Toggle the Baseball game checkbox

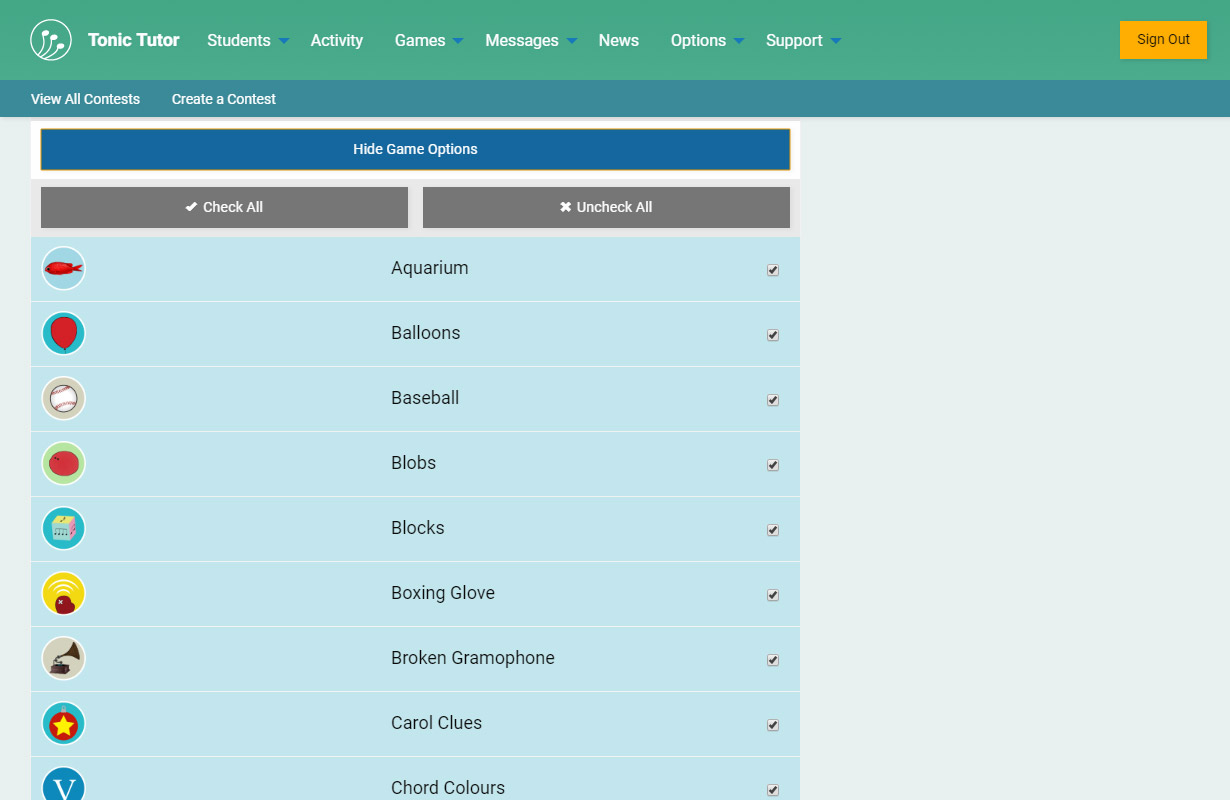(773, 400)
